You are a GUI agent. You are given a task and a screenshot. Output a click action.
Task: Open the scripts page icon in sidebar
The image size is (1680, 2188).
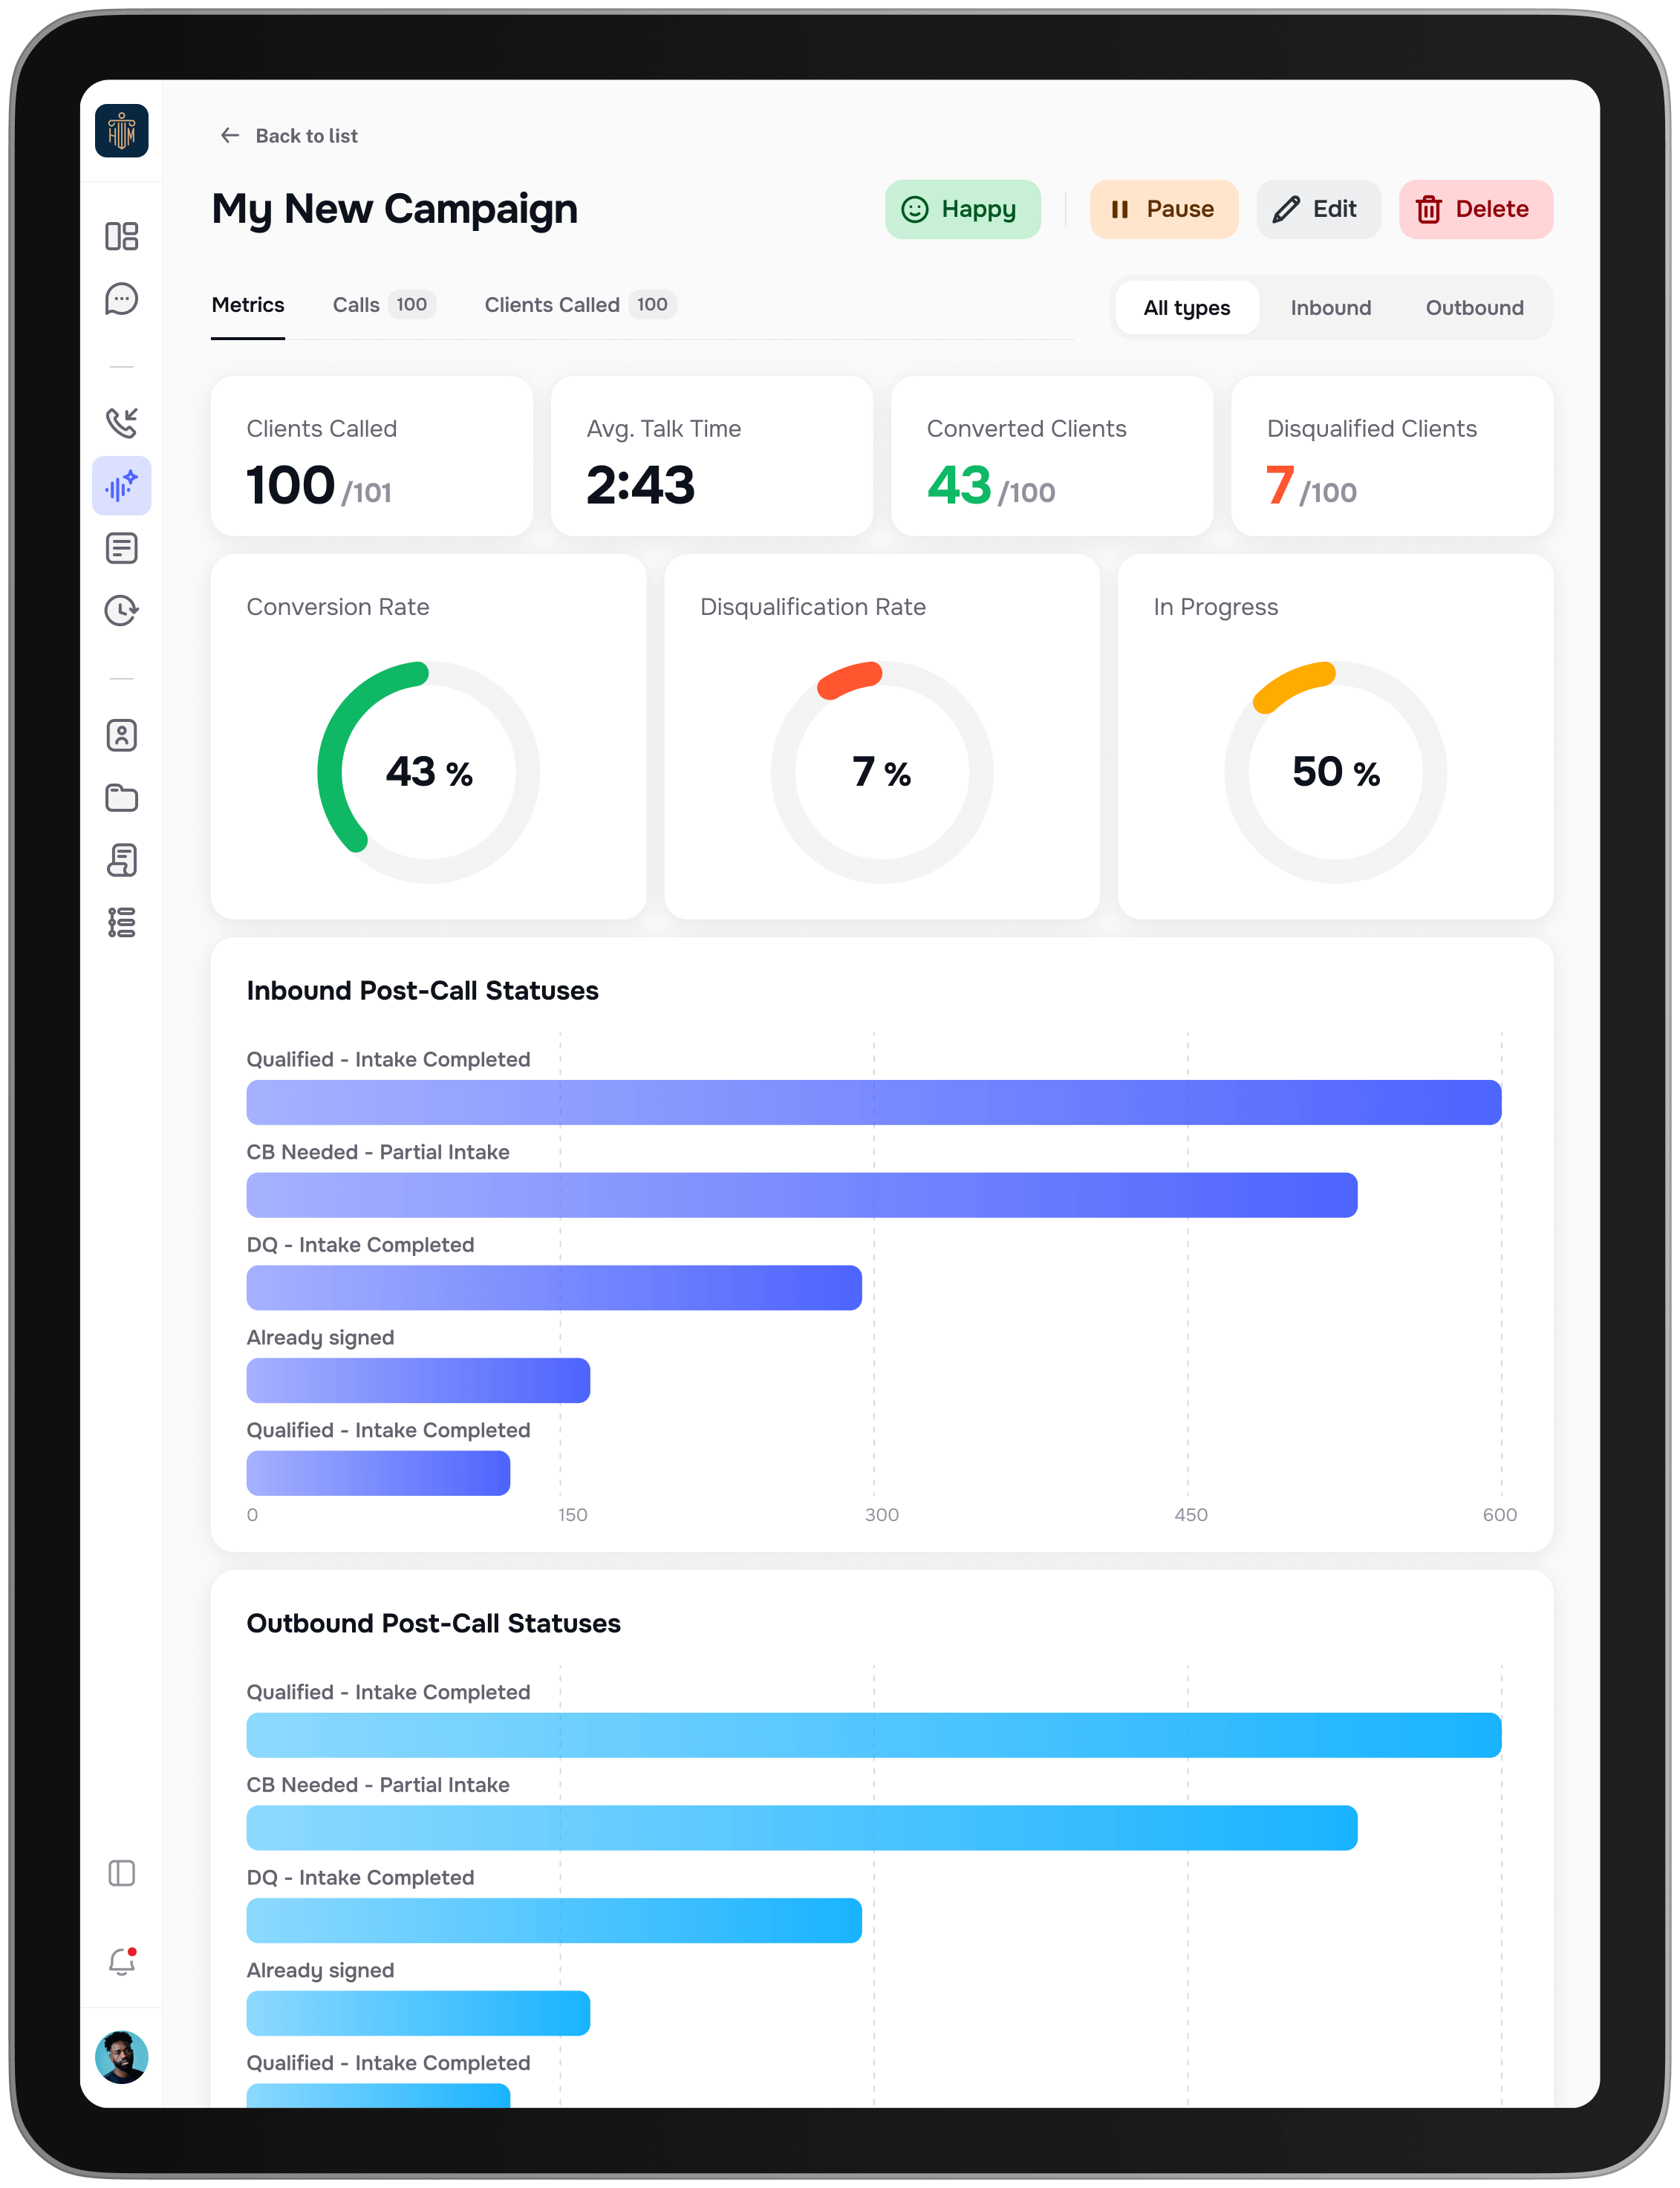click(x=122, y=861)
